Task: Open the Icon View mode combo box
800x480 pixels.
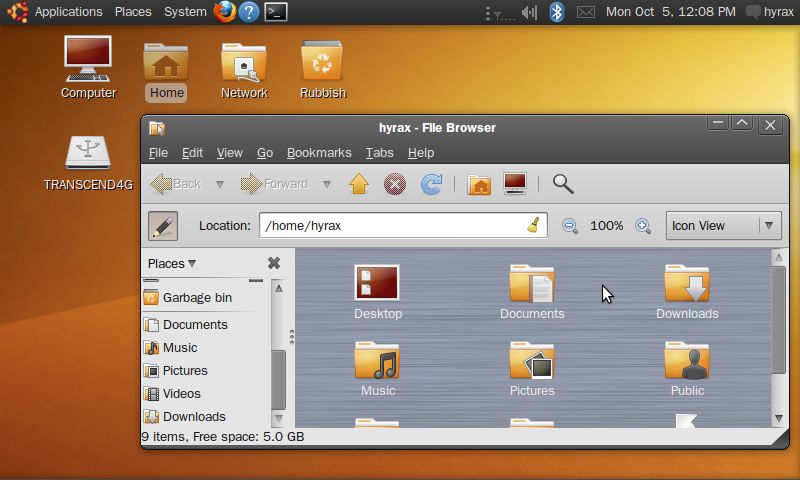Action: click(x=723, y=225)
